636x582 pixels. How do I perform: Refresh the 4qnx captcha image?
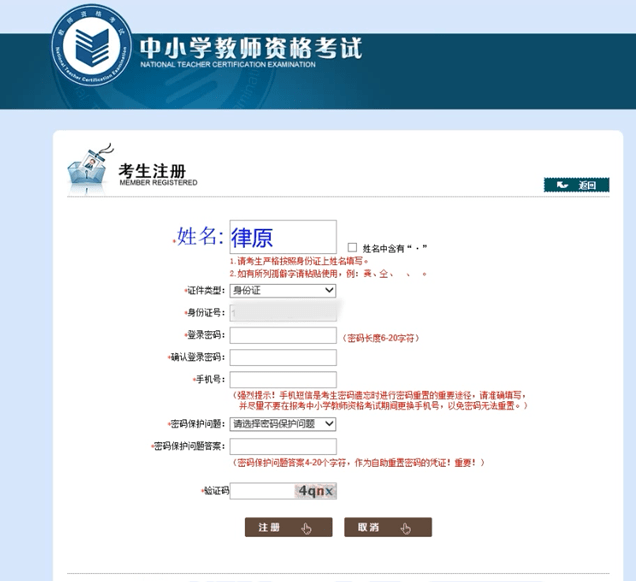click(315, 491)
